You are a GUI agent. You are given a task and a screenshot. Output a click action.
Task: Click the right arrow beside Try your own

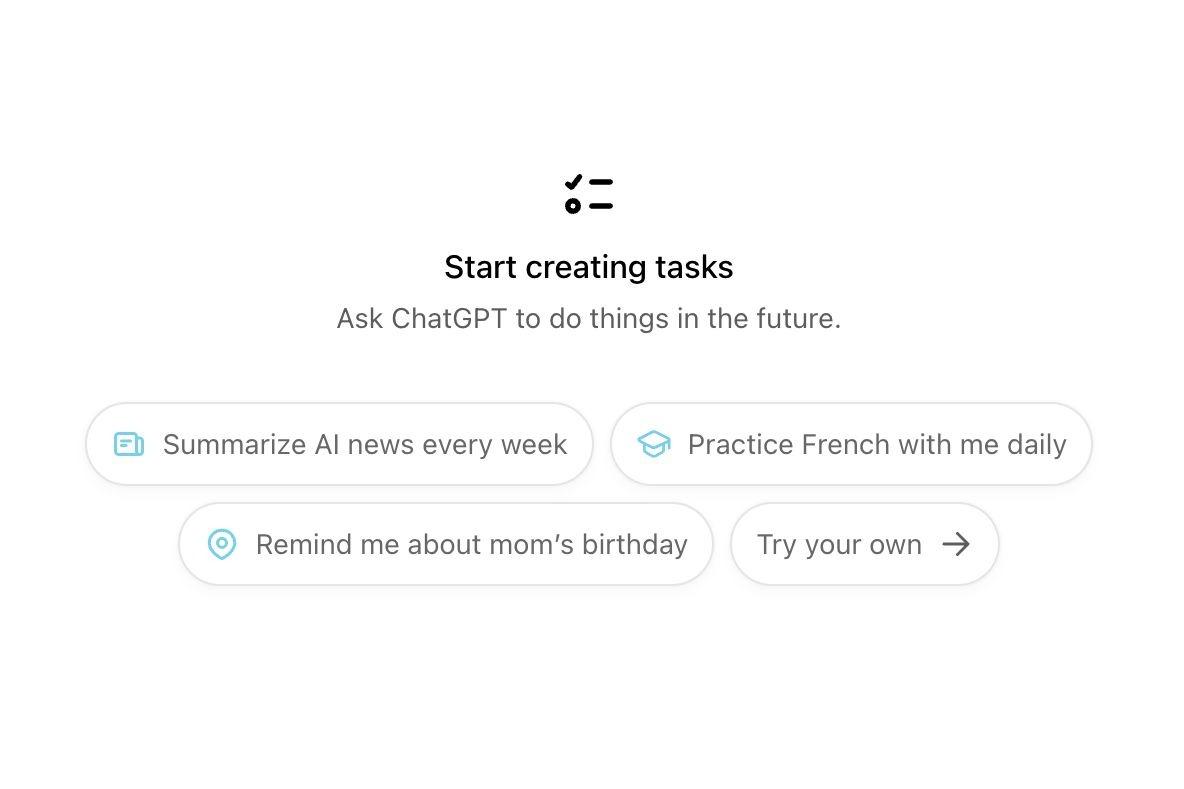pyautogui.click(x=956, y=544)
